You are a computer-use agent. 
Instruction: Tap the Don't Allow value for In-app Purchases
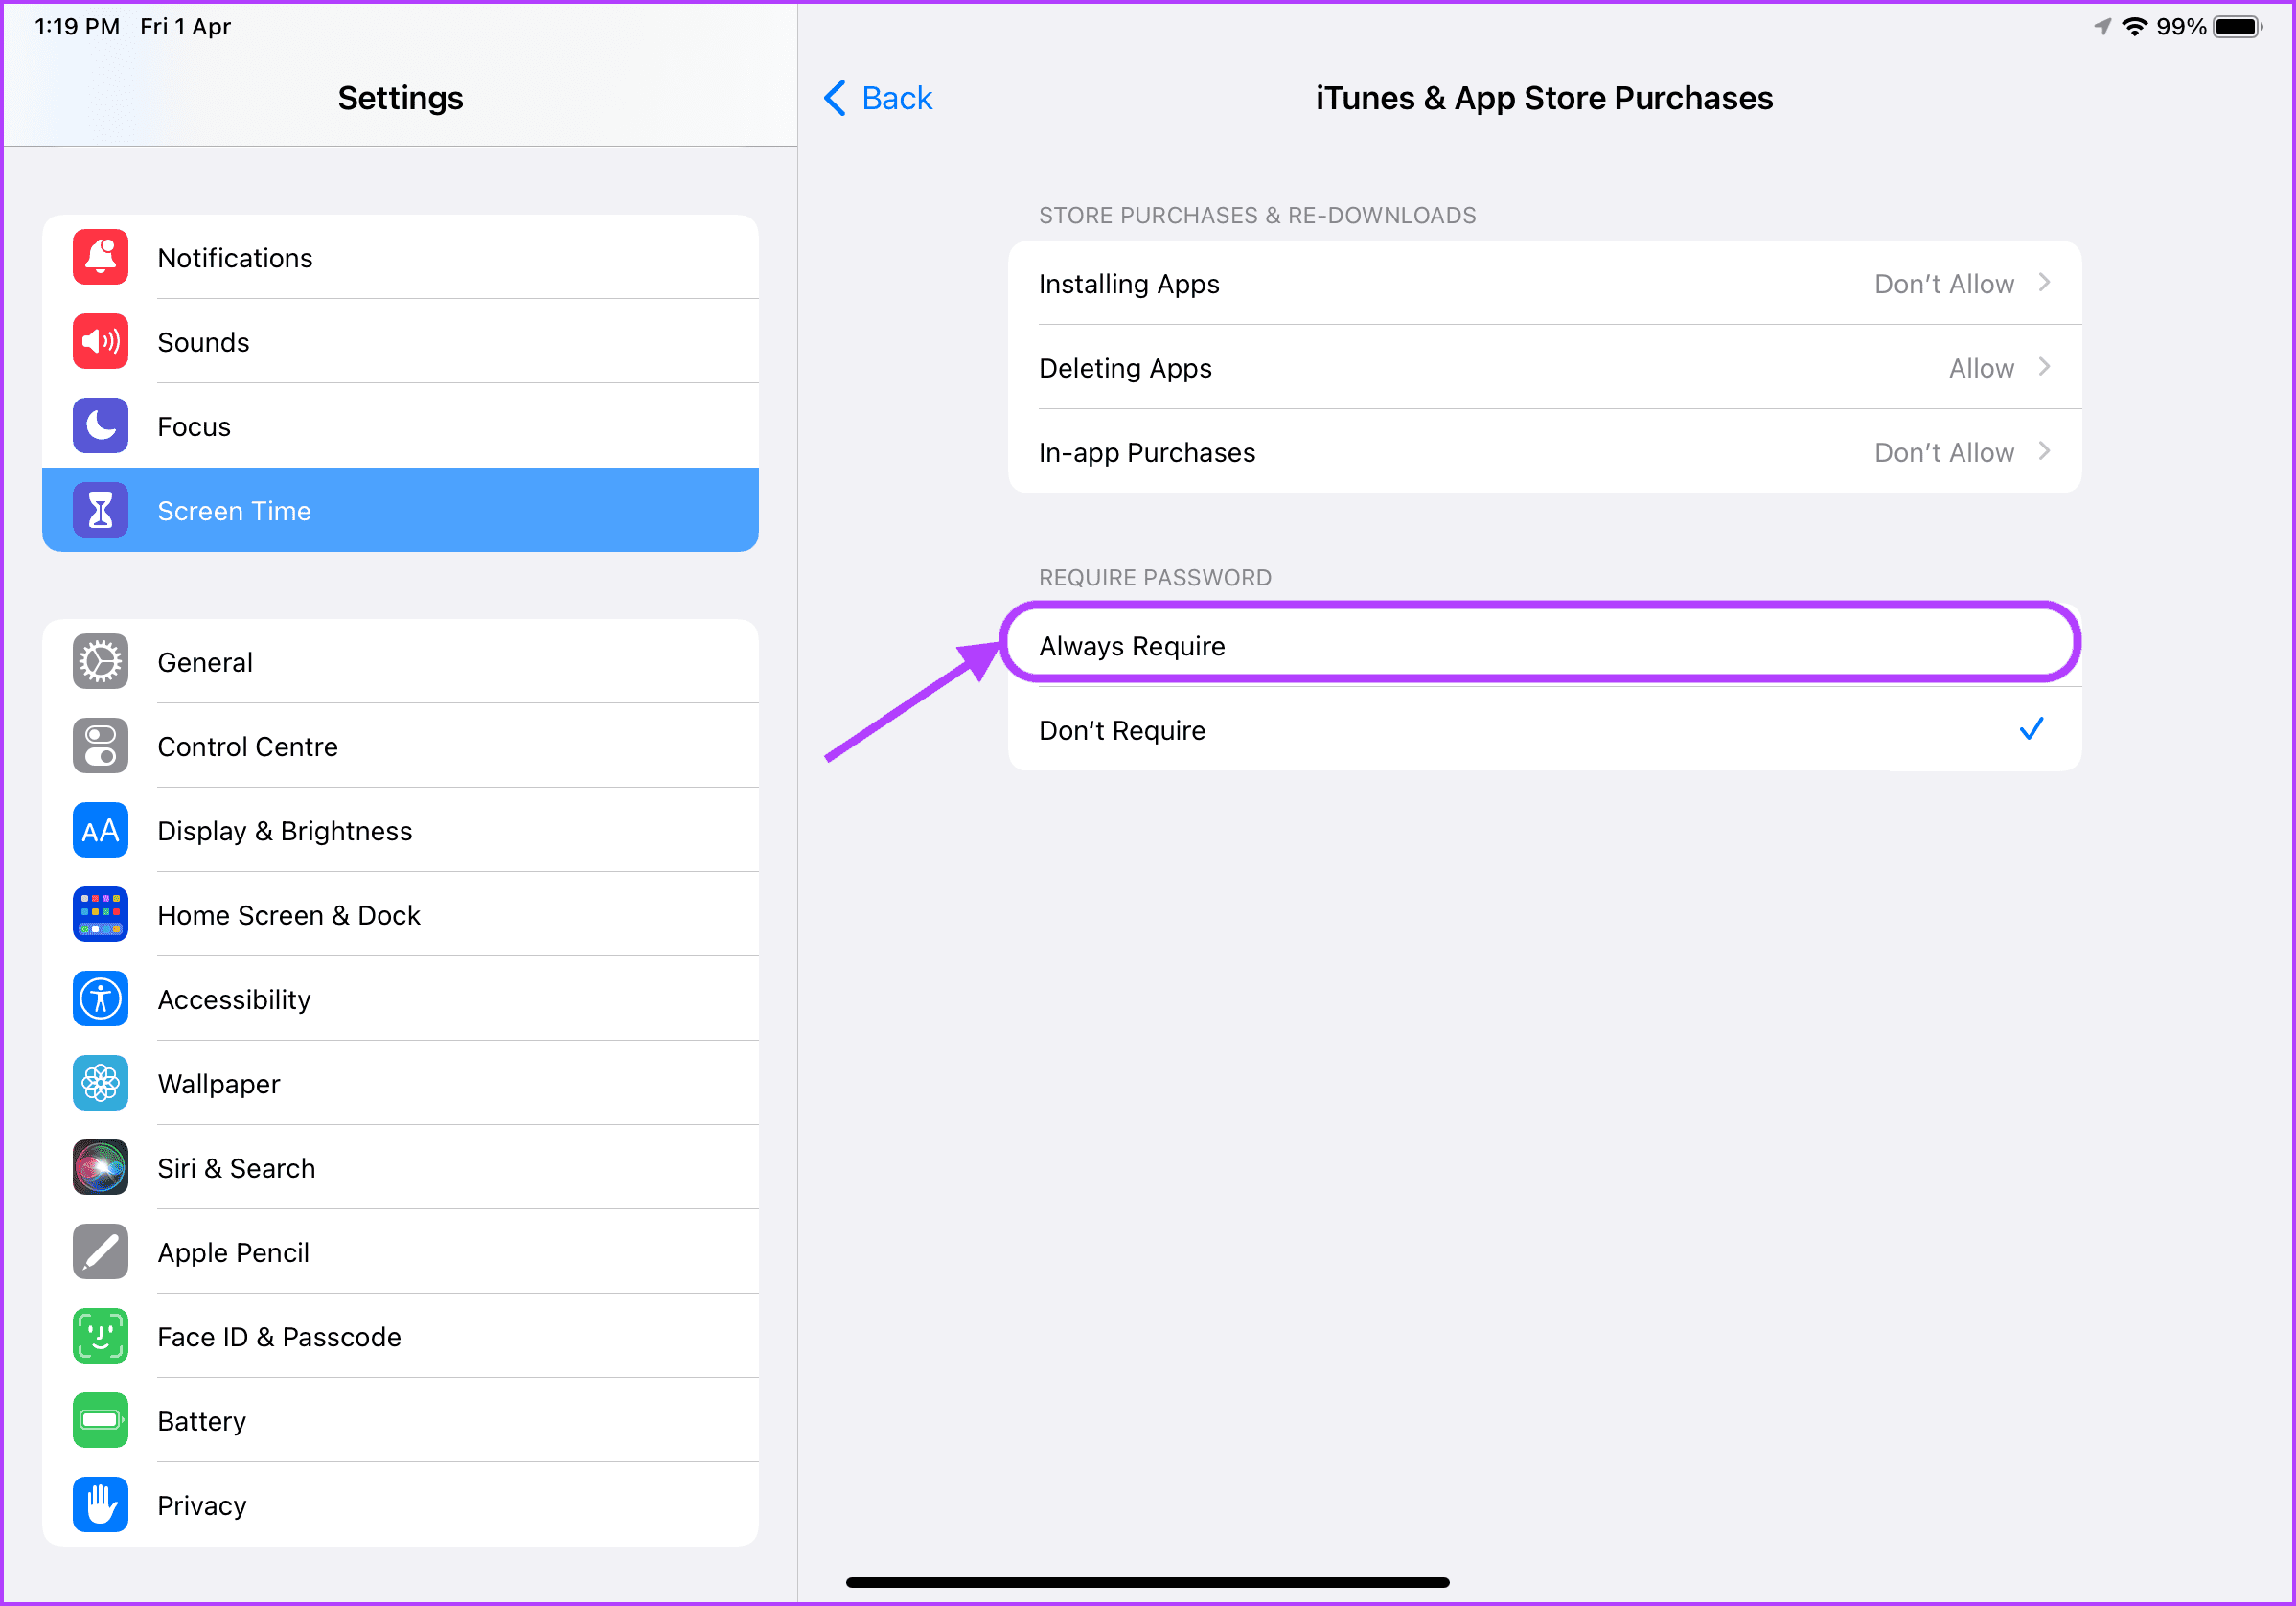click(1944, 452)
